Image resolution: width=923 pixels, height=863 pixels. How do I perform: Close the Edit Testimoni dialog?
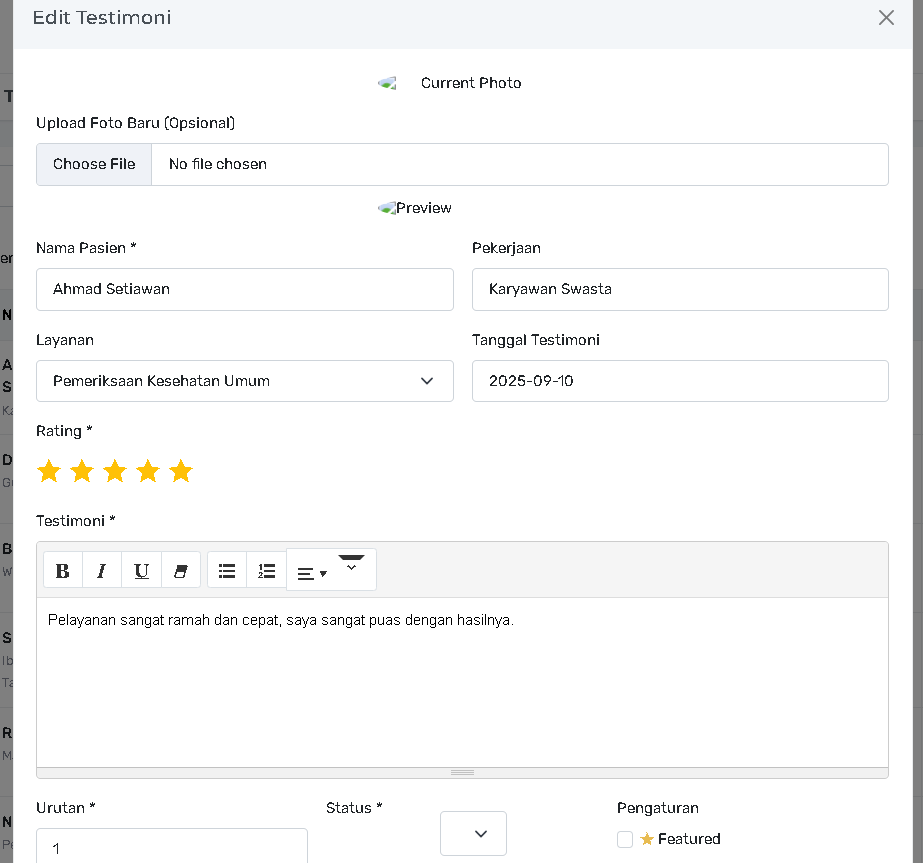tap(886, 18)
